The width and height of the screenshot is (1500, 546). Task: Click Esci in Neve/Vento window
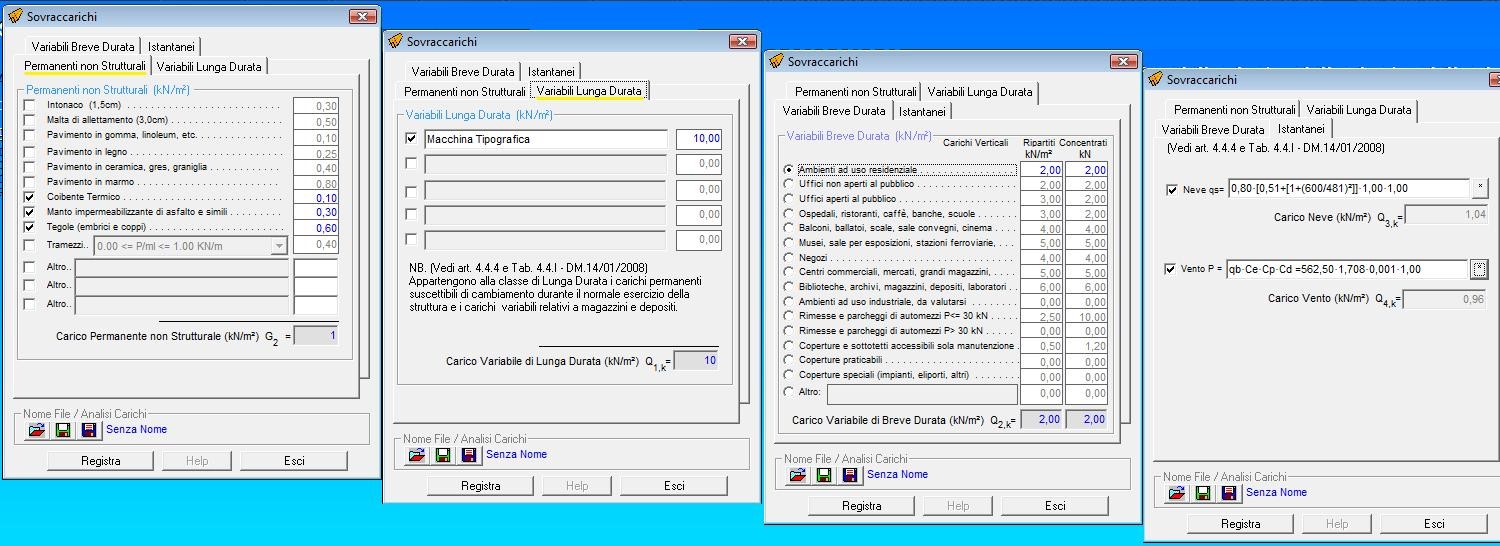[1434, 524]
